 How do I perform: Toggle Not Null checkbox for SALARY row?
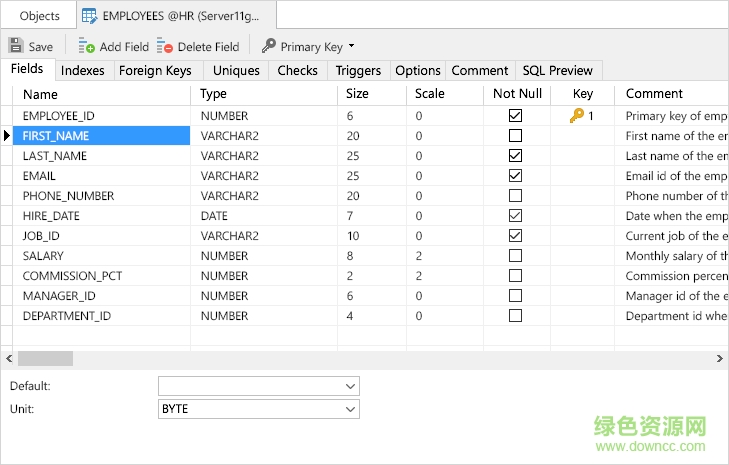pyautogui.click(x=515, y=256)
